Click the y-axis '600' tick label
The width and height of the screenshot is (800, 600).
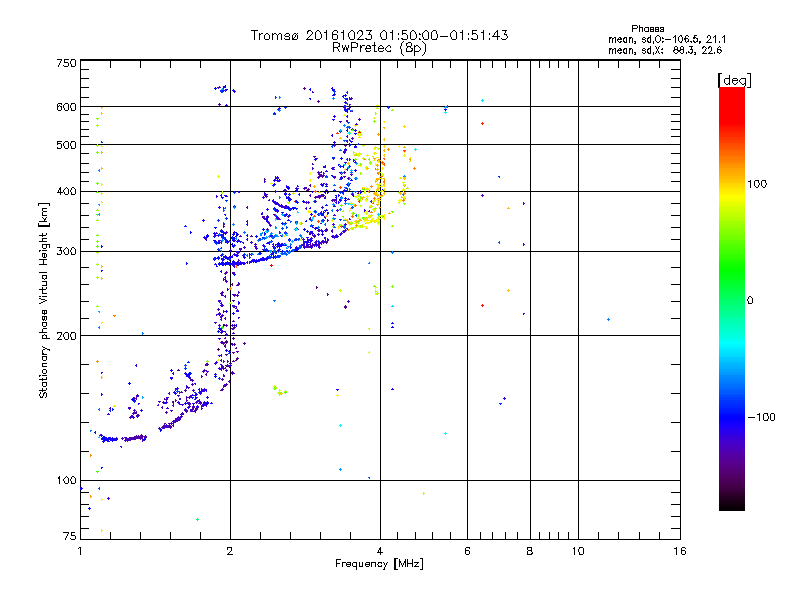click(66, 107)
